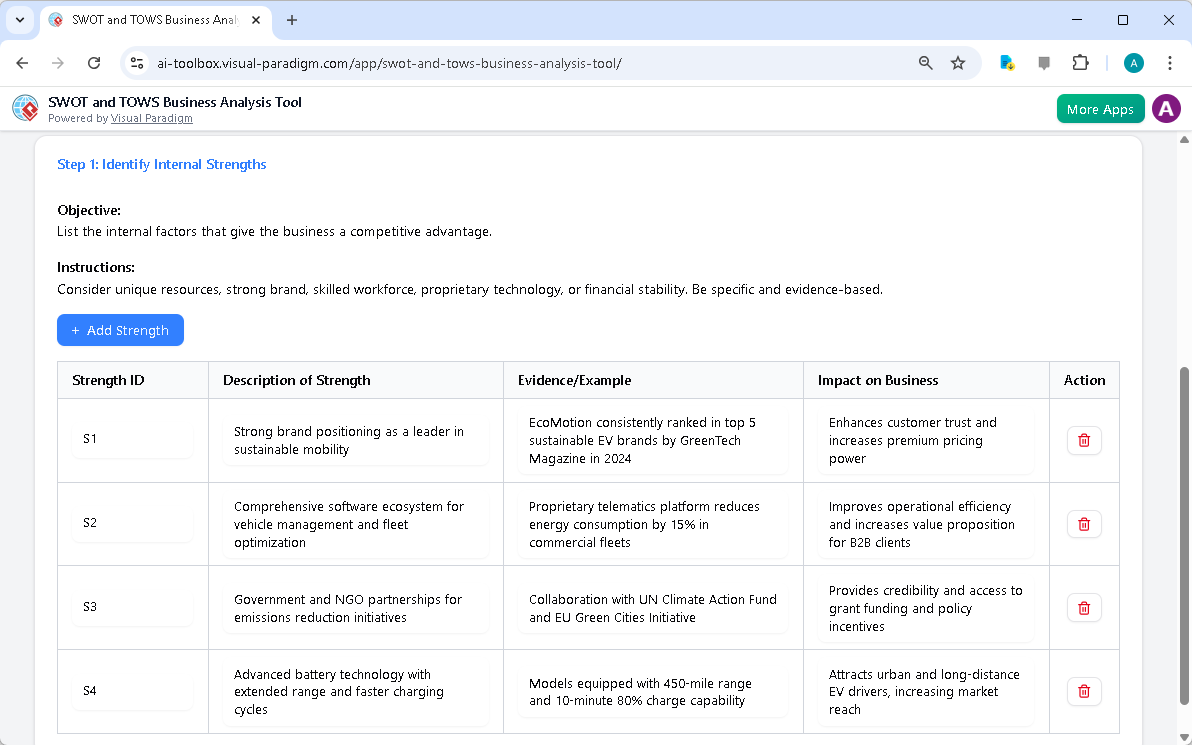Remove the S2 row via its delete icon
This screenshot has height=745, width=1192.
pyautogui.click(x=1084, y=524)
